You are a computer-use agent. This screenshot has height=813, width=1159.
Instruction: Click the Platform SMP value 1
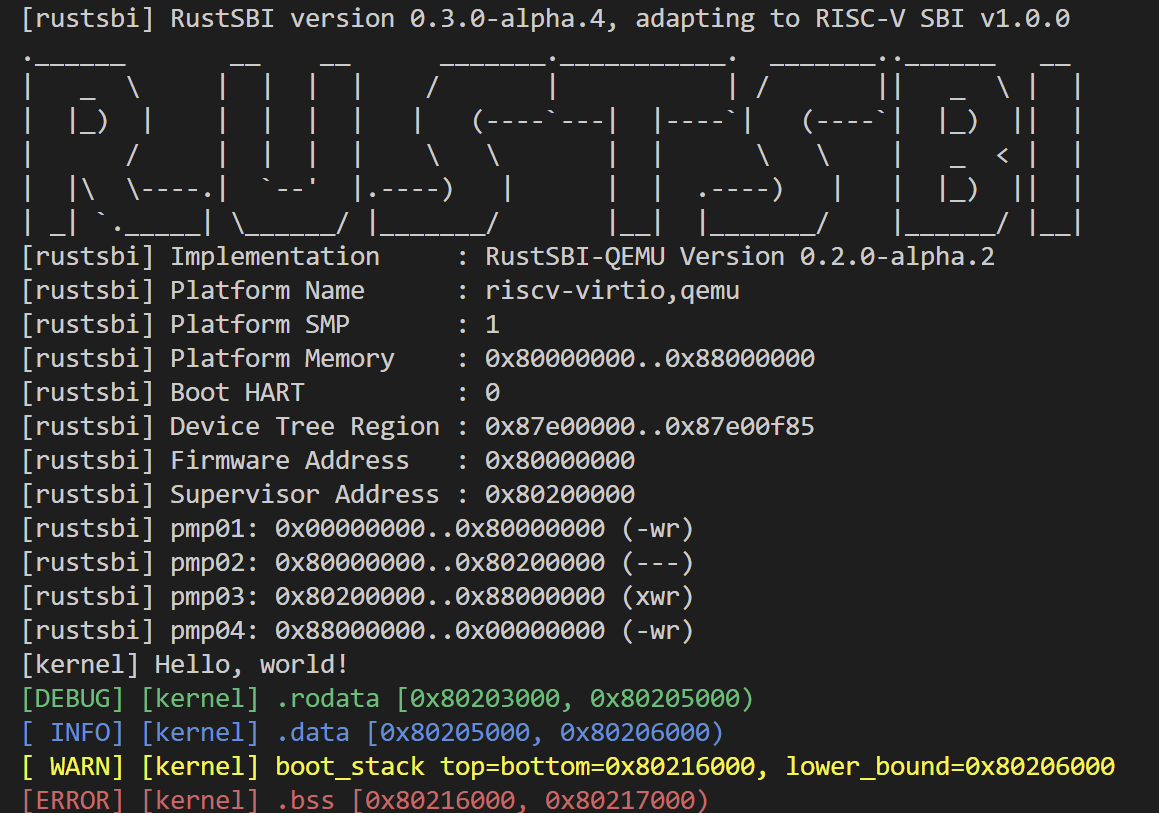492,325
